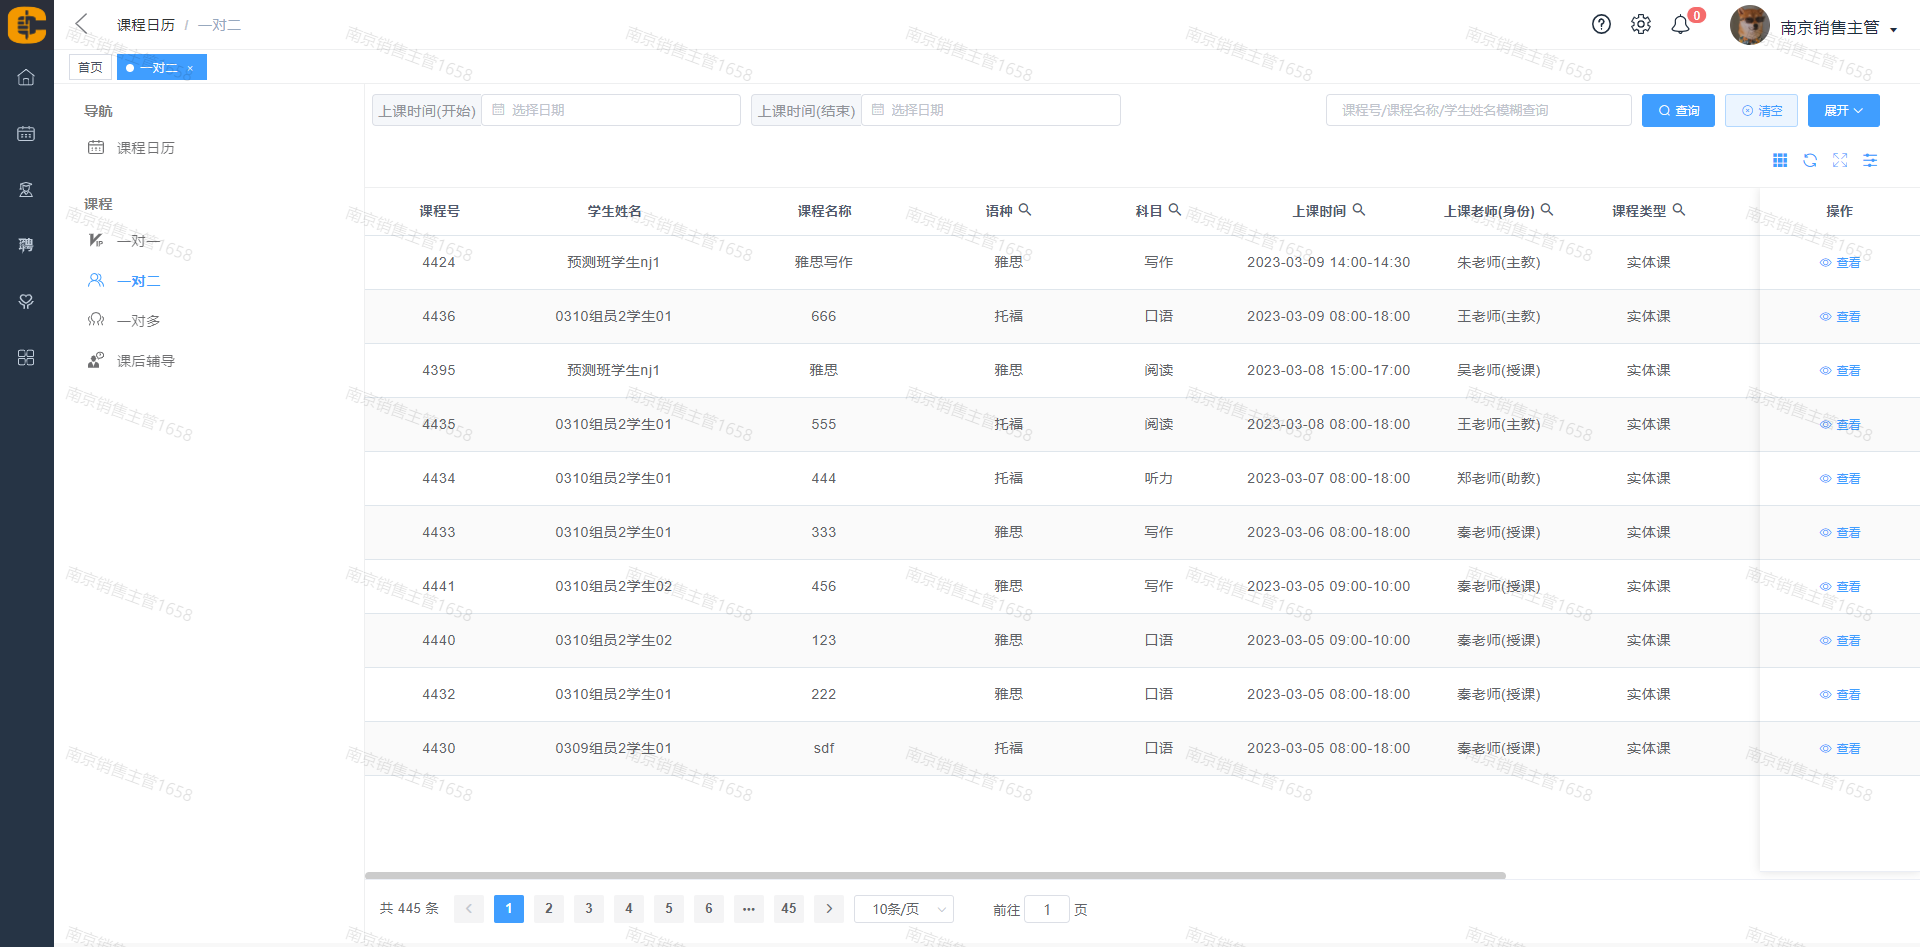Select 一对多 in the course menu
Viewport: 1920px width, 947px height.
138,321
